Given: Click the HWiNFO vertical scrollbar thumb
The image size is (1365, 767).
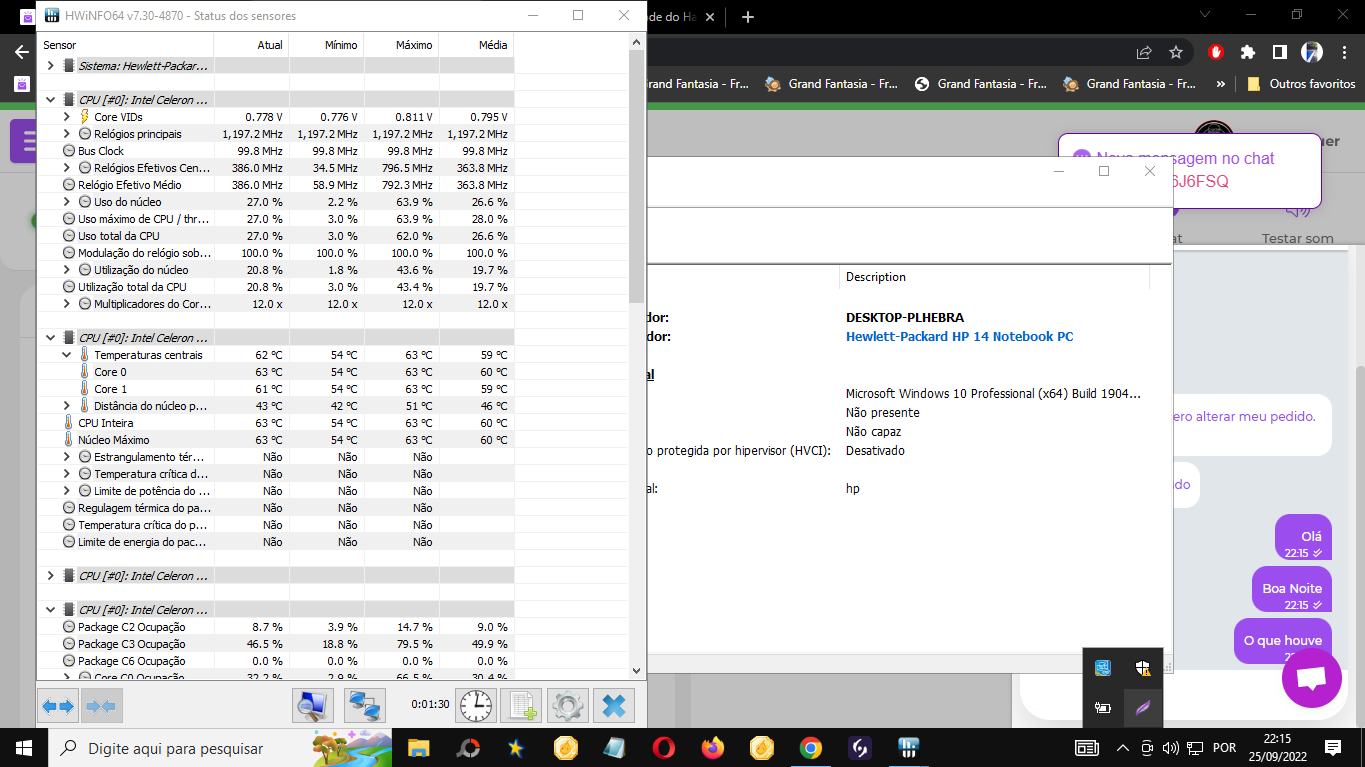Looking at the screenshot, I should point(637,178).
